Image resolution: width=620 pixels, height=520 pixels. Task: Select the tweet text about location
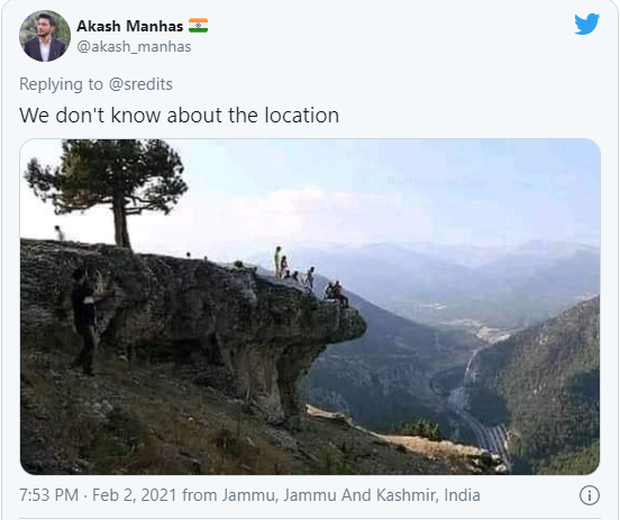tap(179, 115)
